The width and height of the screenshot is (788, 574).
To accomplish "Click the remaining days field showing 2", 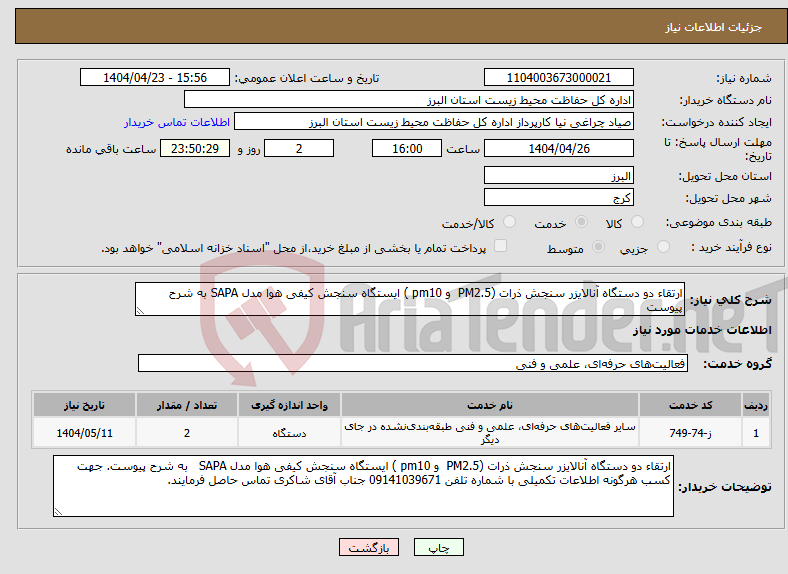I will coord(299,149).
